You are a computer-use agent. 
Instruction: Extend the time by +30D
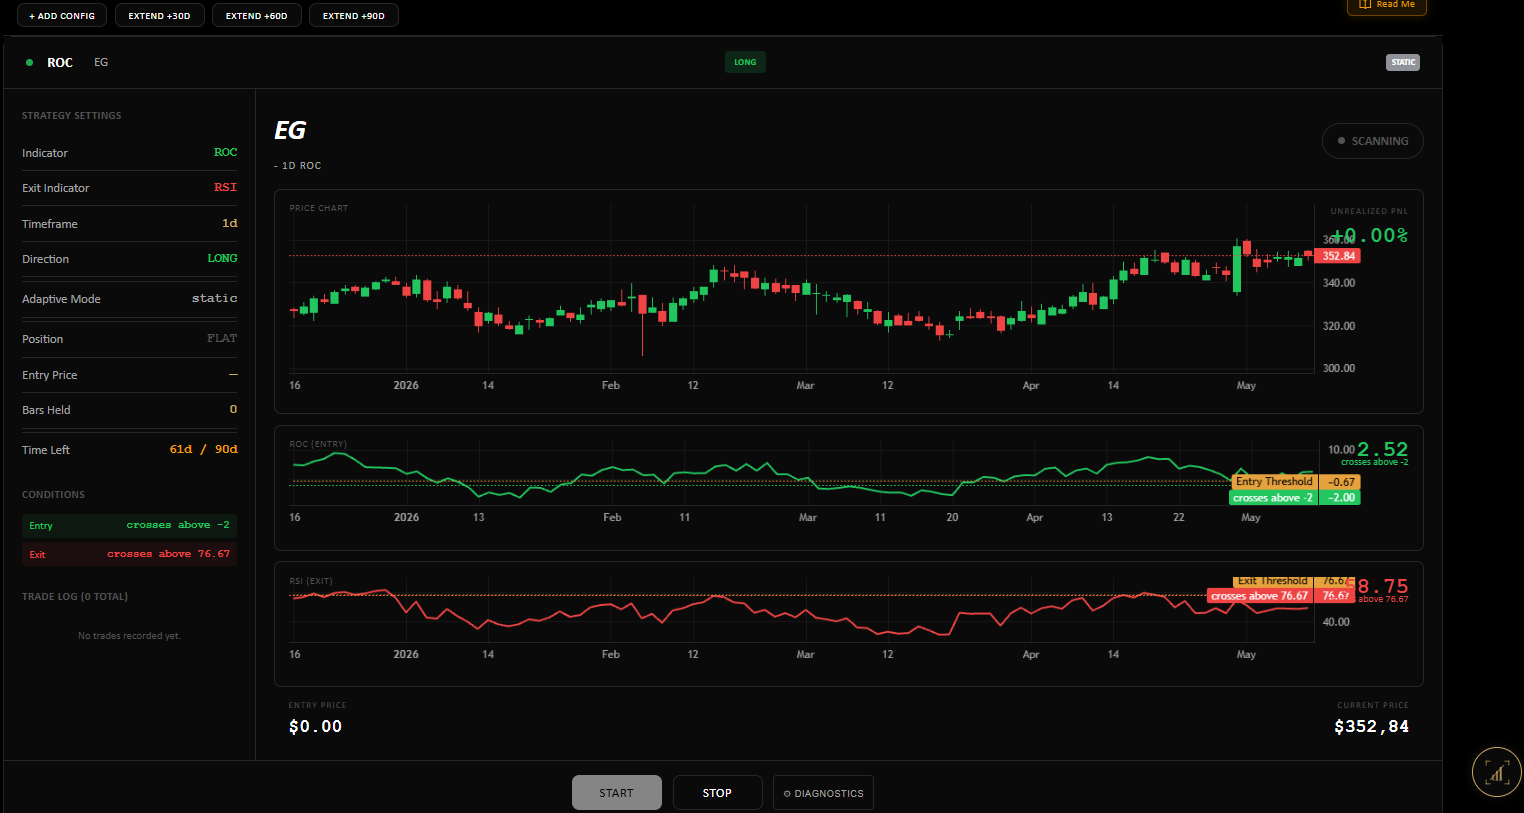[x=159, y=15]
